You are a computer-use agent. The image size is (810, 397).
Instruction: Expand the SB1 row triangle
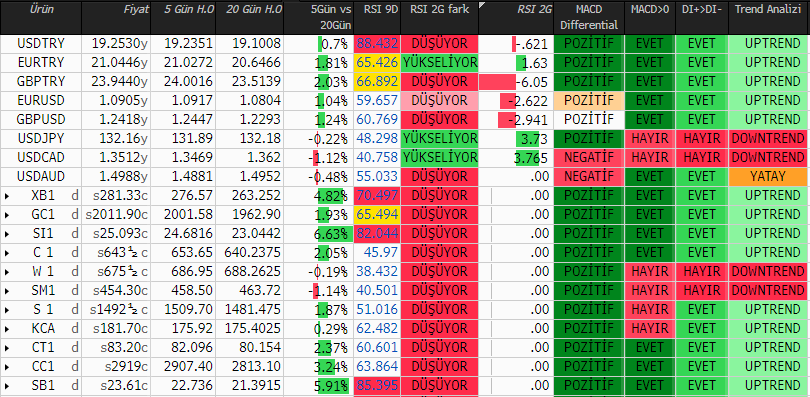7,386
